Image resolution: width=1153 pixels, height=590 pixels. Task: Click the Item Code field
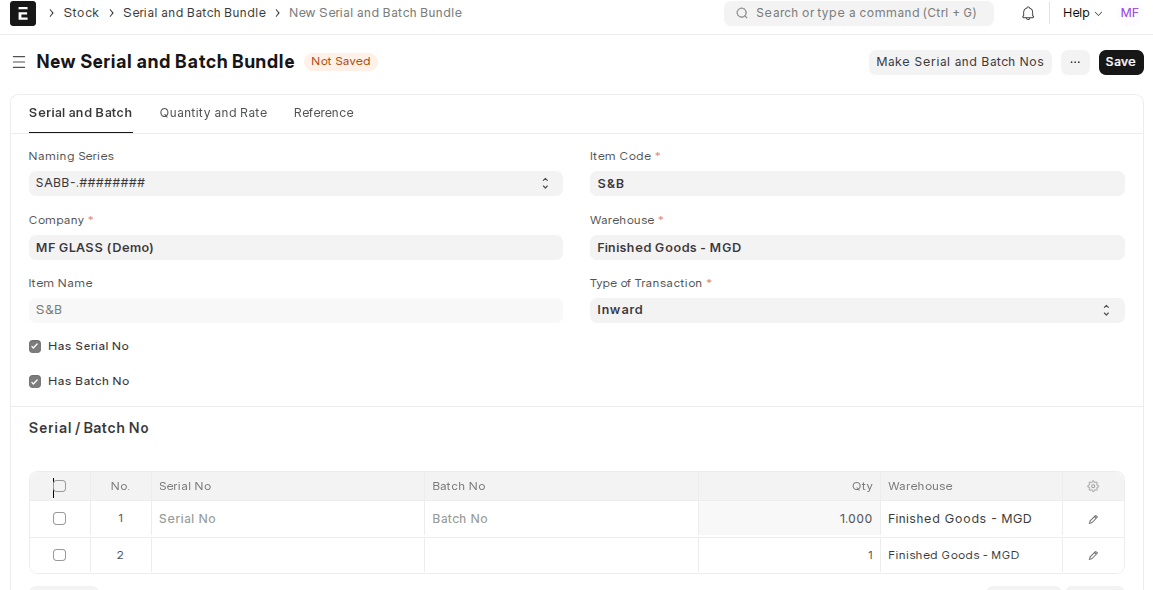tap(857, 184)
